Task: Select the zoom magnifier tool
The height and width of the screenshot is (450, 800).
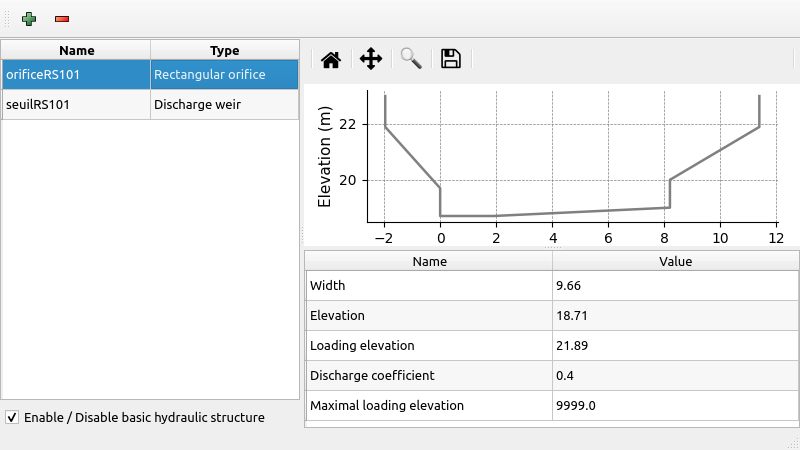Action: coord(411,59)
